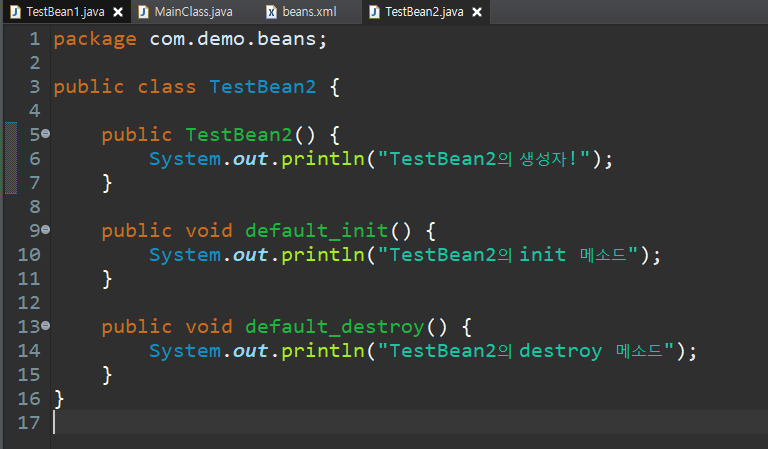The image size is (768, 449).
Task: Select the TestBean2.java tab
Action: pos(424,12)
